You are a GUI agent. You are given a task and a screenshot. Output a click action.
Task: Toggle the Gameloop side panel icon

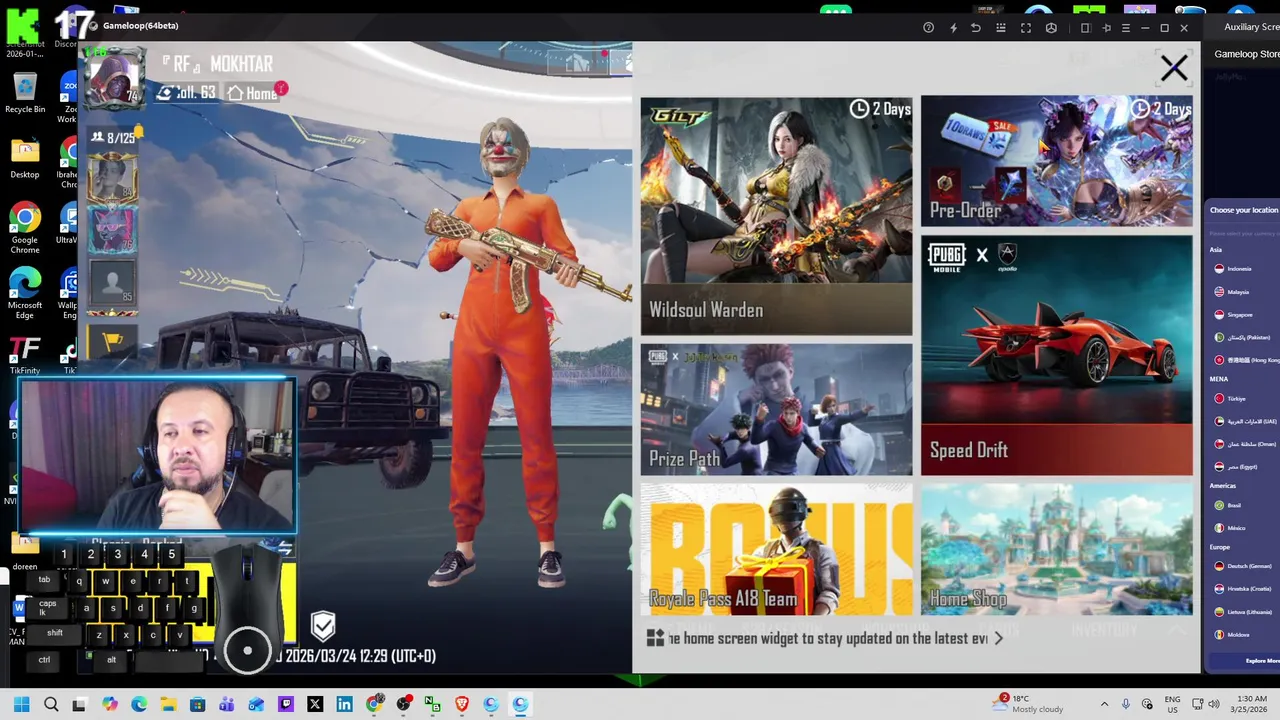tap(1085, 28)
